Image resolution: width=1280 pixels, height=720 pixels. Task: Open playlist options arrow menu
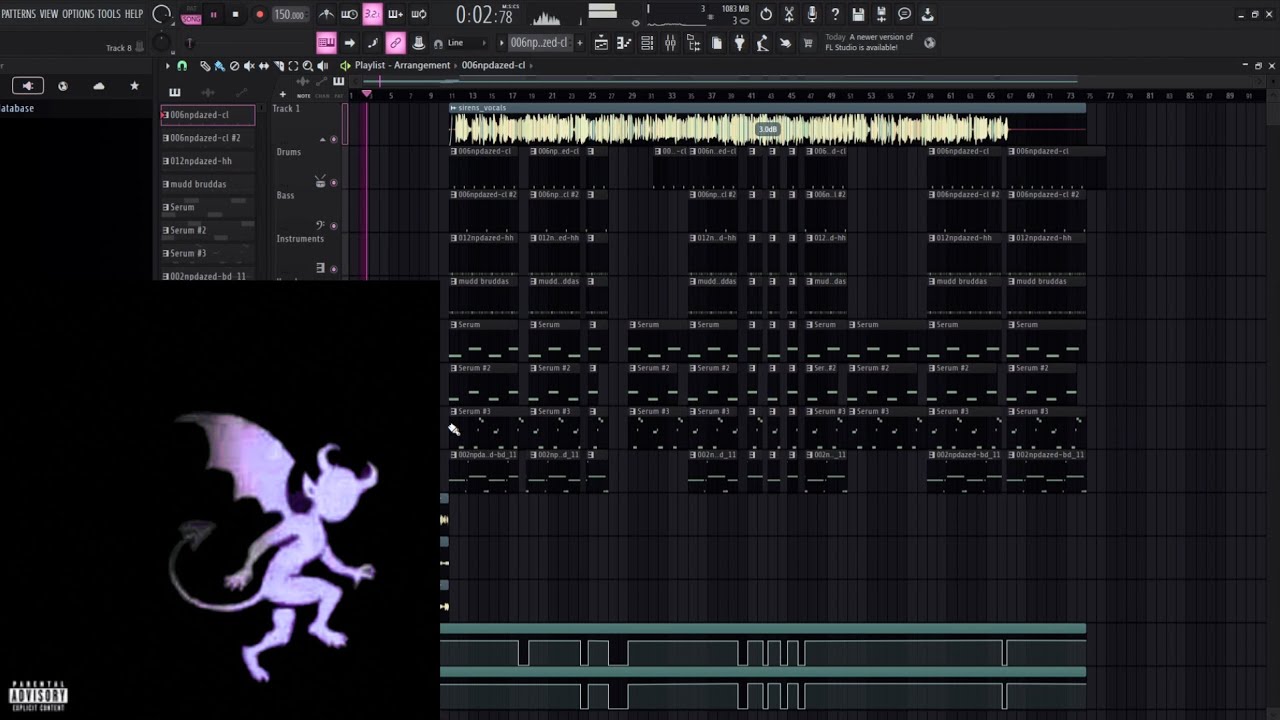point(168,65)
